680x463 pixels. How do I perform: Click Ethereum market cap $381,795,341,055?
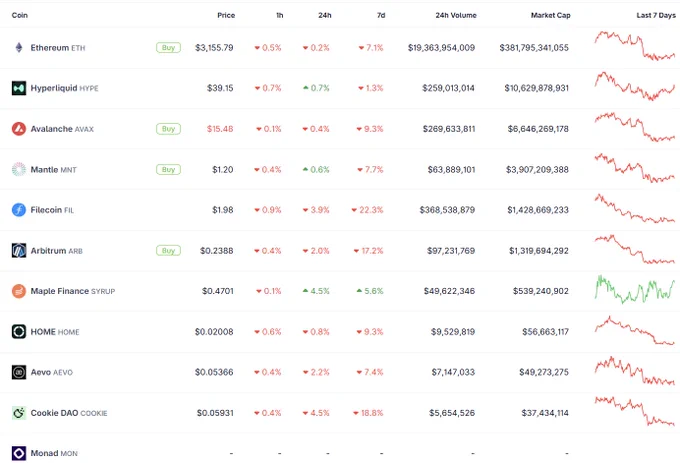(x=534, y=48)
